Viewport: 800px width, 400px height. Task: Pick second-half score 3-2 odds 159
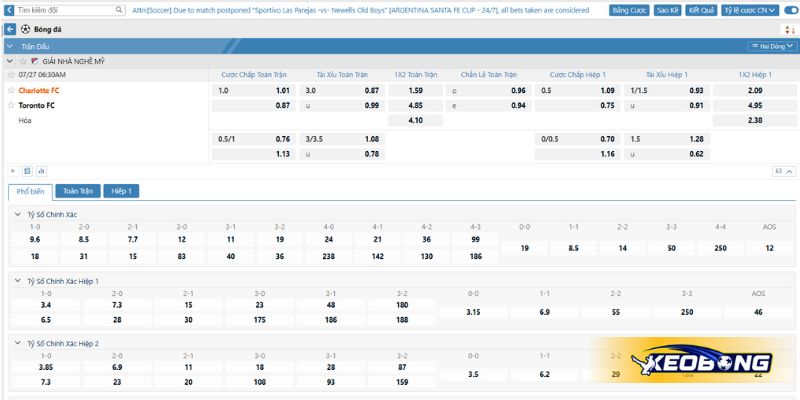click(402, 383)
